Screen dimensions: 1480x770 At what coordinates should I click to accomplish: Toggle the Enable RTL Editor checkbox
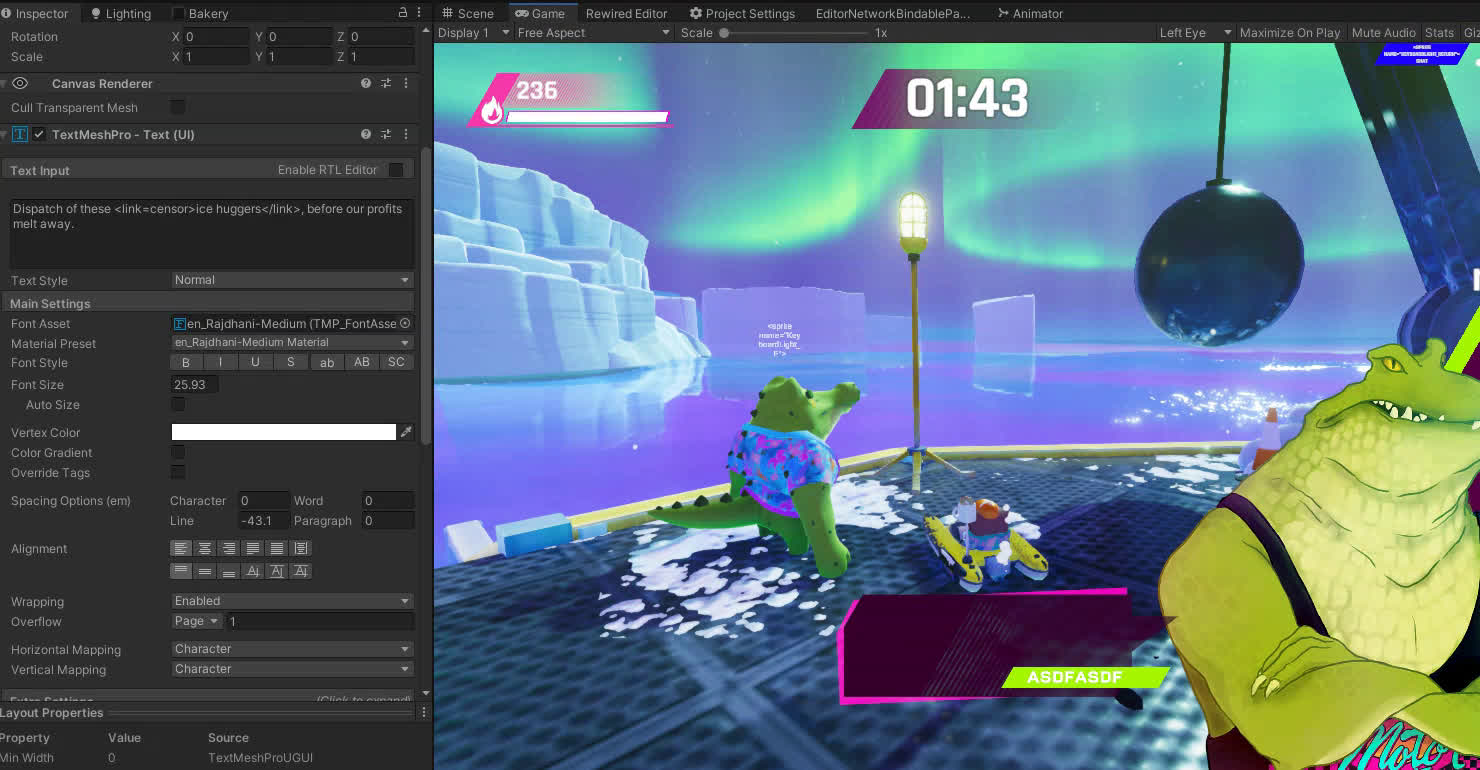tap(396, 170)
